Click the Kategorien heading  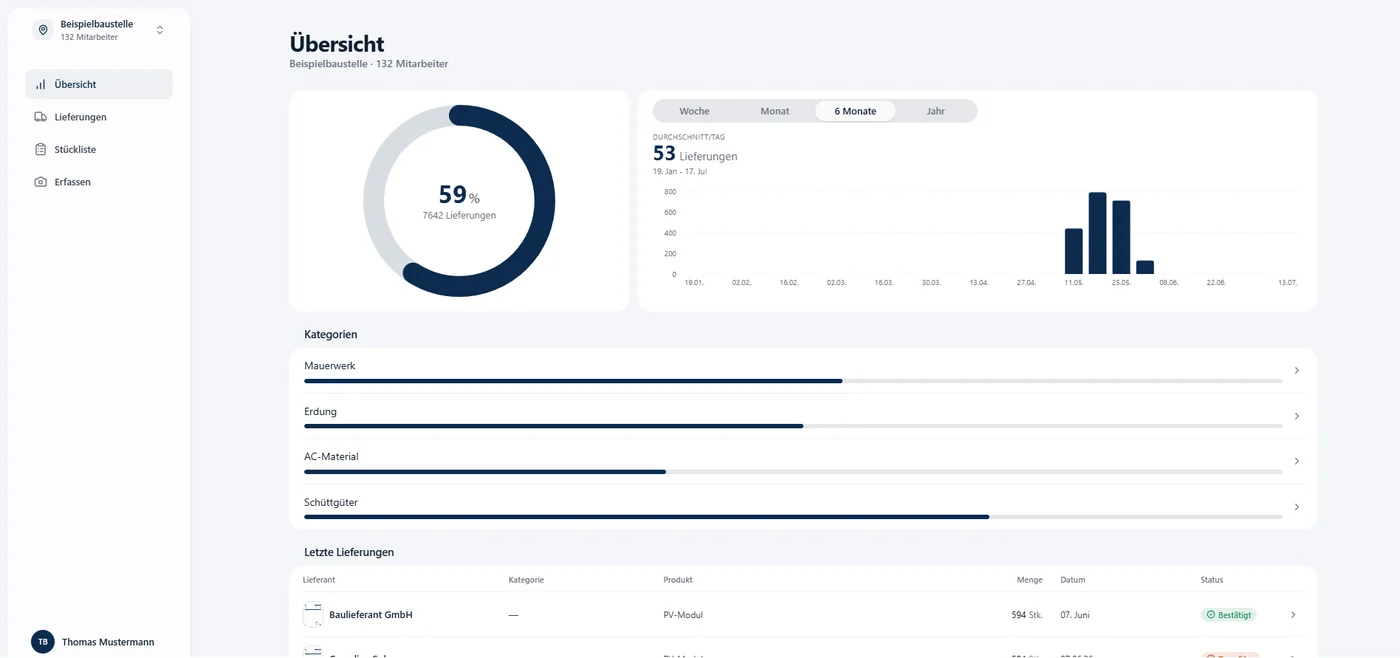[x=331, y=334]
